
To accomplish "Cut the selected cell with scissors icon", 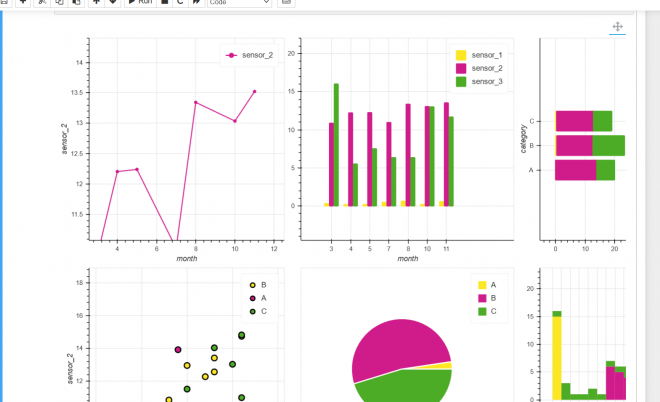I will tap(42, 3).
